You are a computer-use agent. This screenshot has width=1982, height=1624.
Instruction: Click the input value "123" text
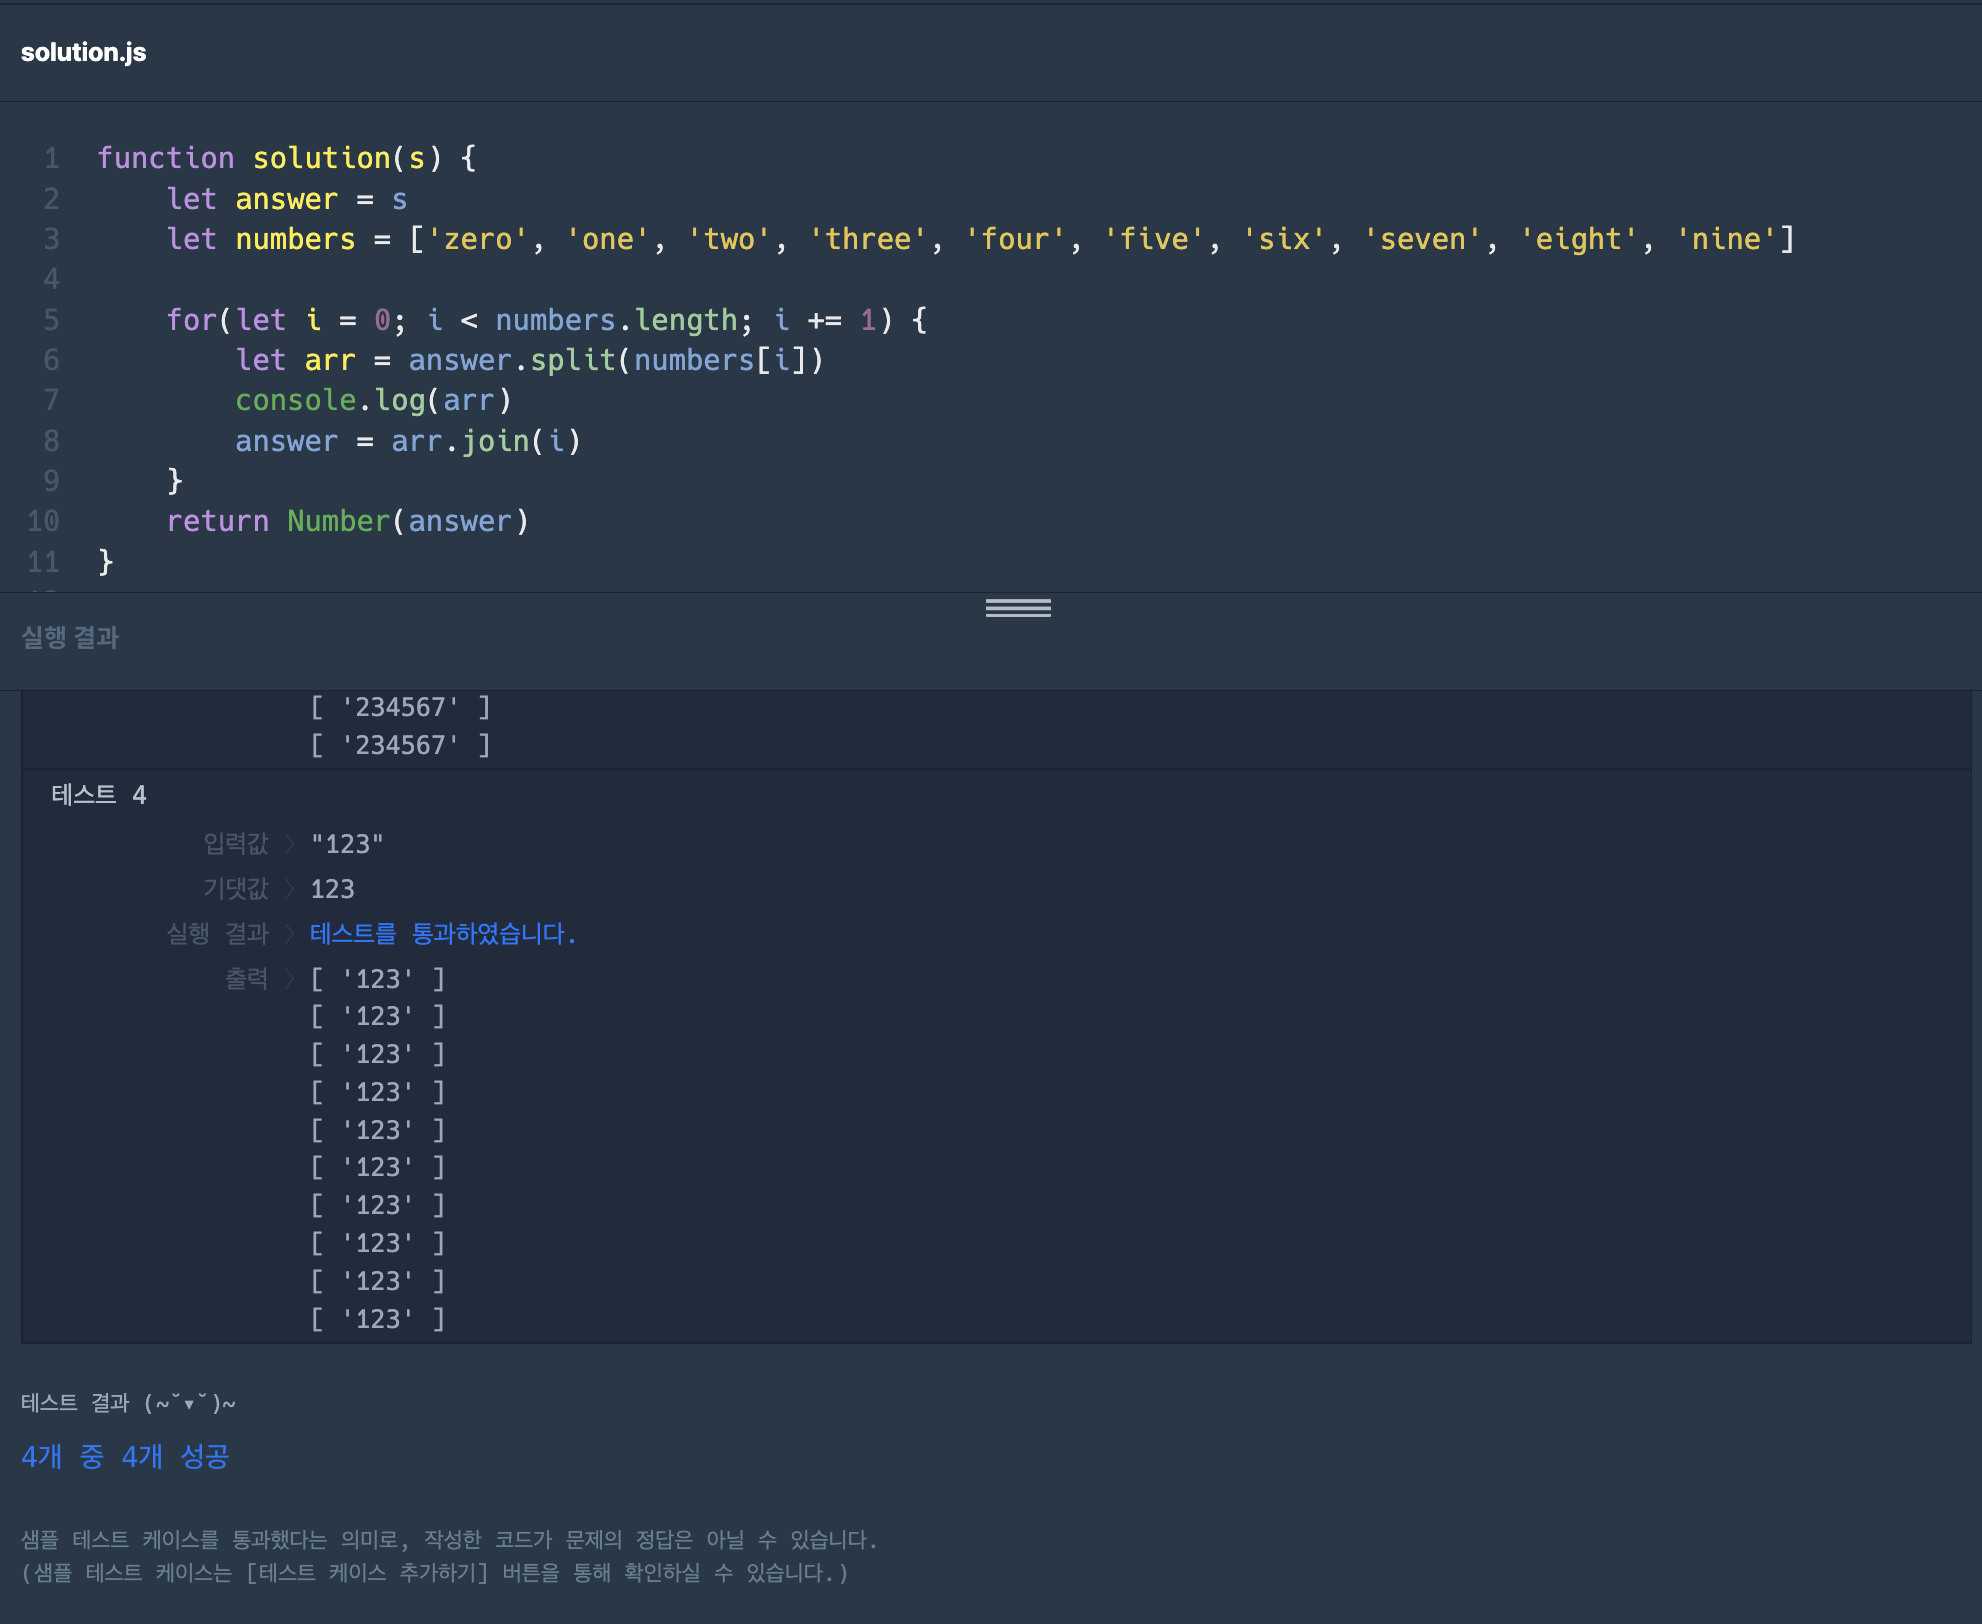tap(346, 844)
